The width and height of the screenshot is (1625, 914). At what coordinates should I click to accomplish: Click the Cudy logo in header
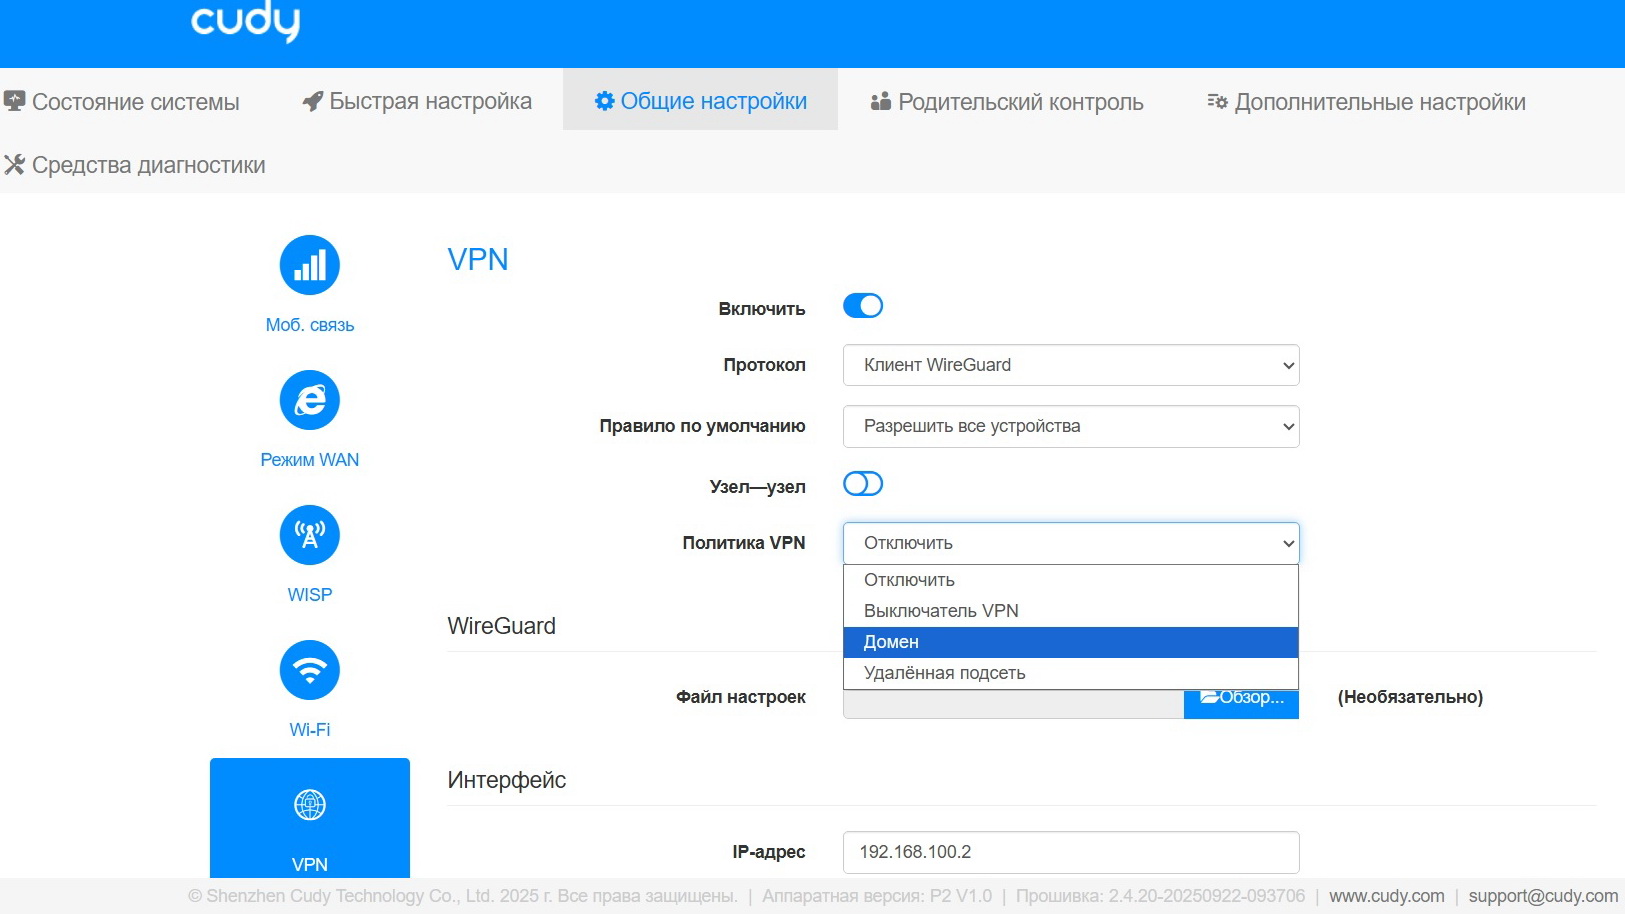(246, 20)
